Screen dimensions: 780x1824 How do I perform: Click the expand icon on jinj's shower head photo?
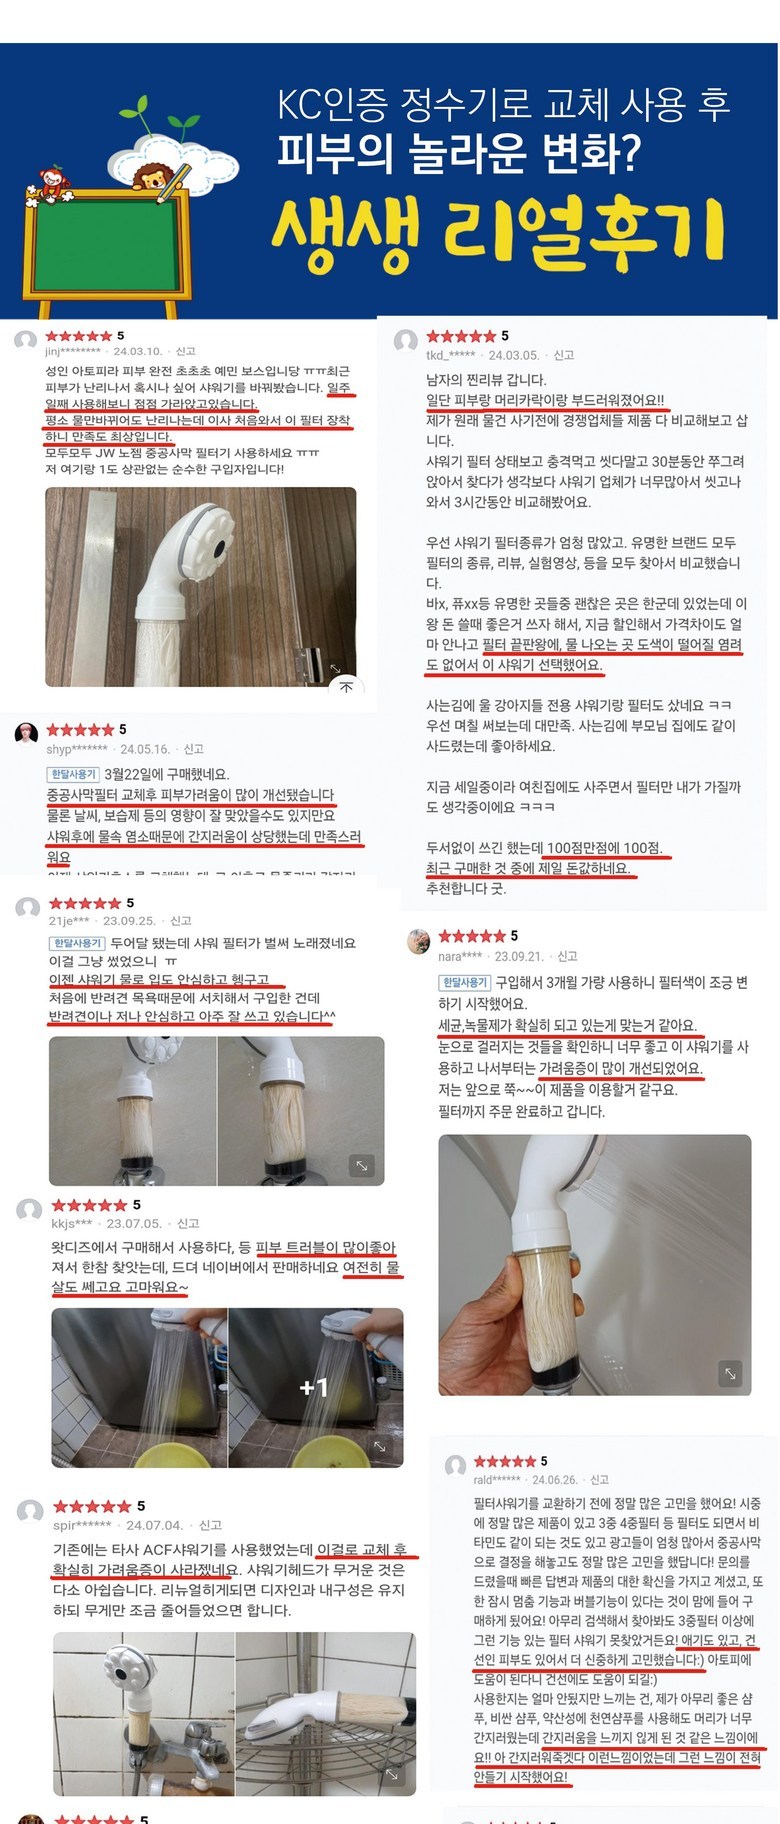pos(336,667)
